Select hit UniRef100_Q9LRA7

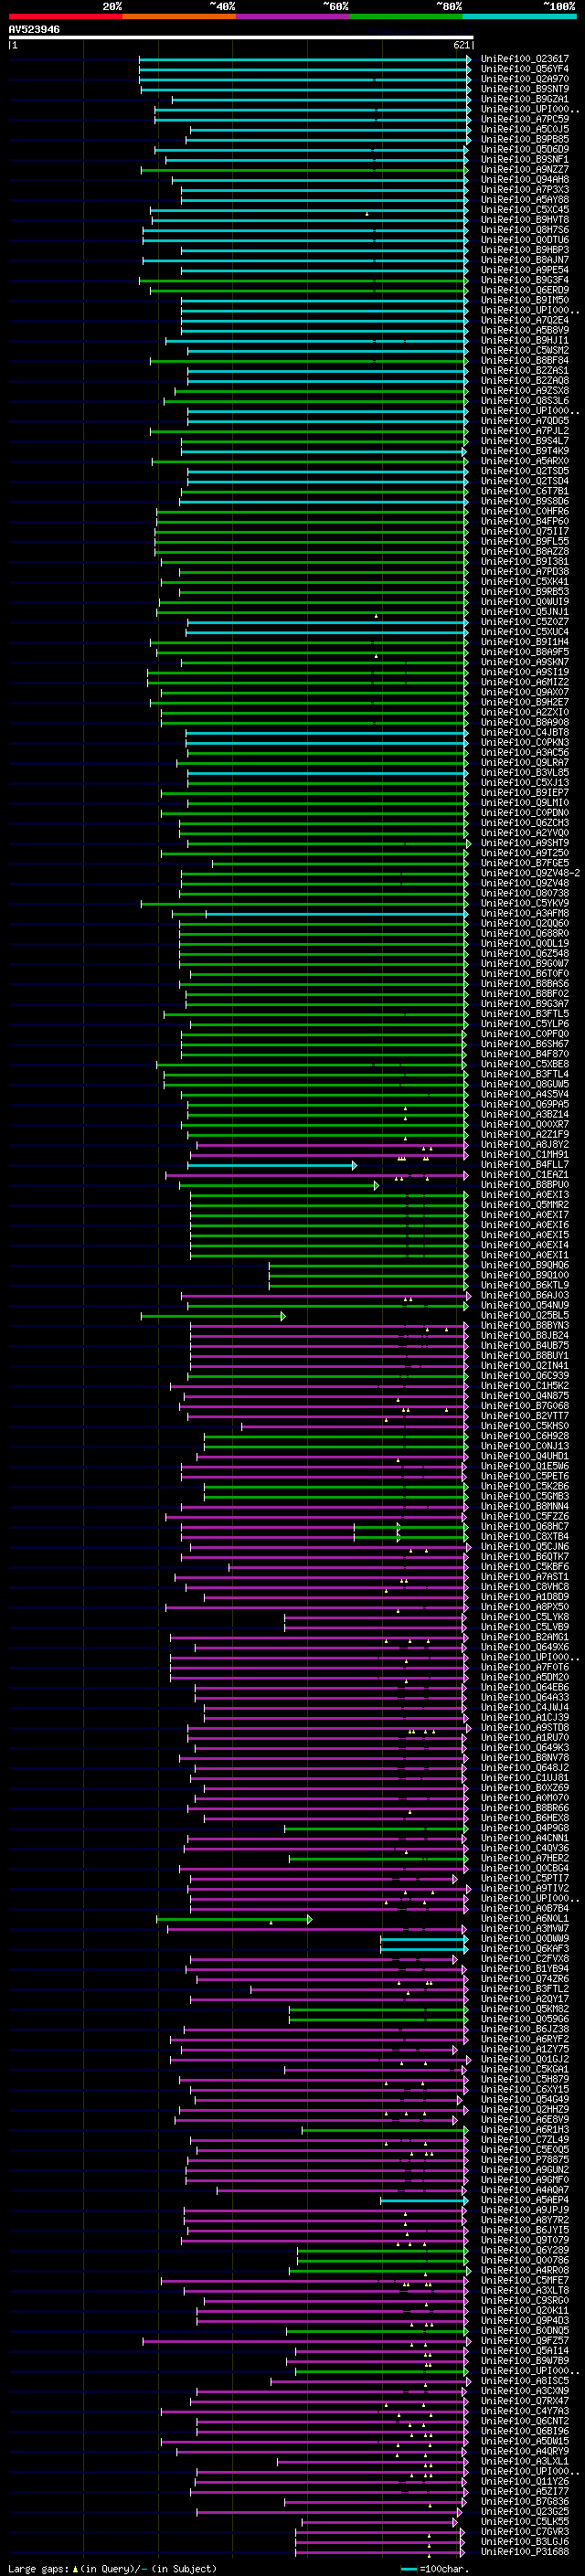(x=525, y=762)
